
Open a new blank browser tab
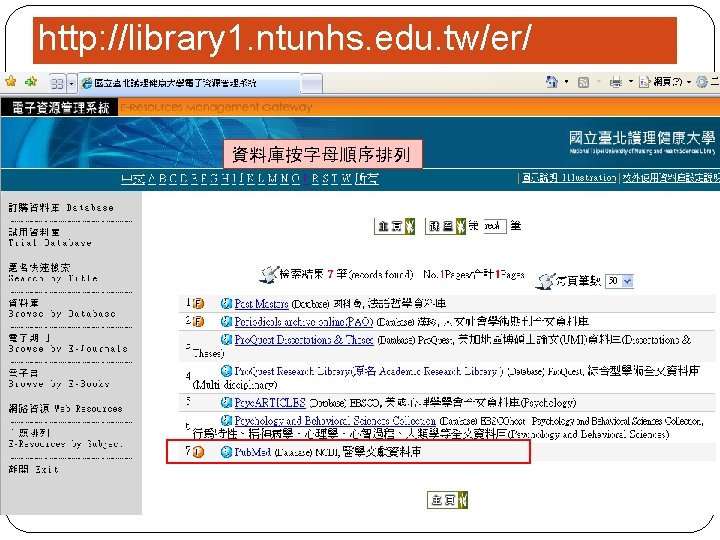click(312, 84)
